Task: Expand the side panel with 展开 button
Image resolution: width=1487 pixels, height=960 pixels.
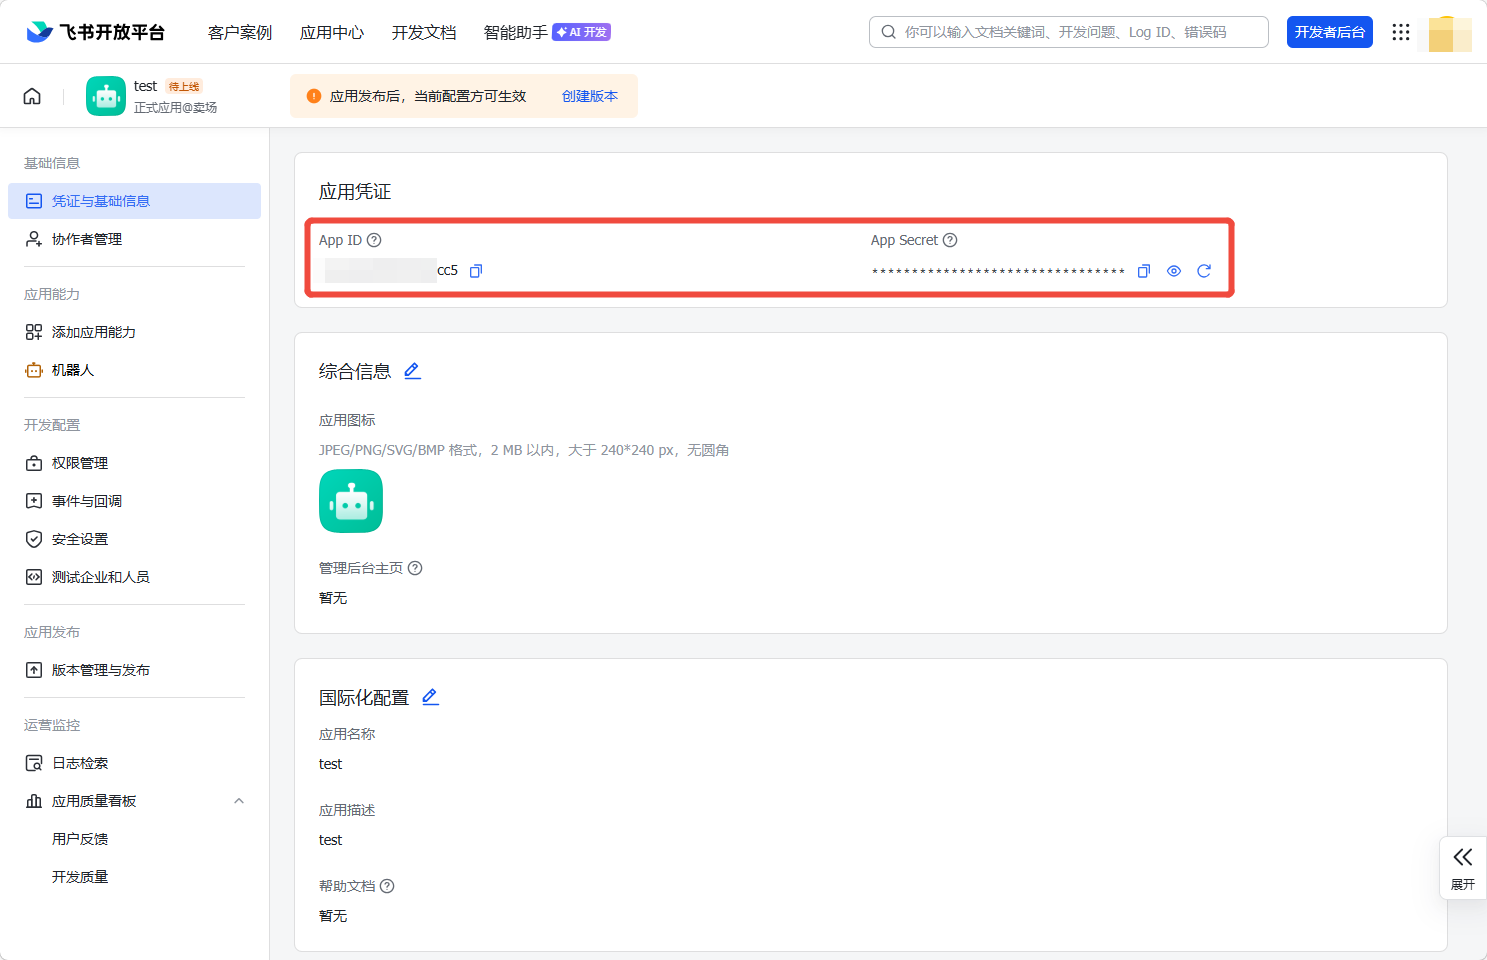Action: 1462,868
